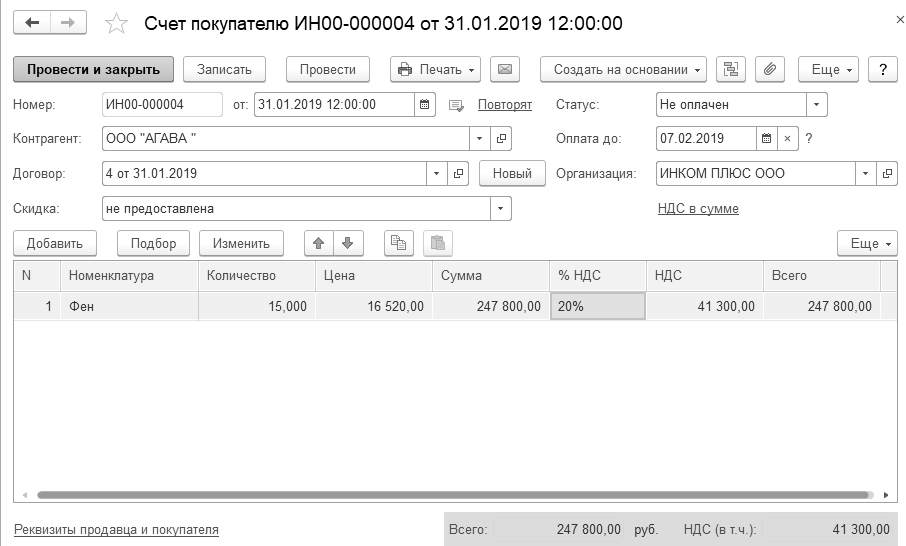Select price cell 16 520,00
The image size is (906, 546).
tap(374, 306)
